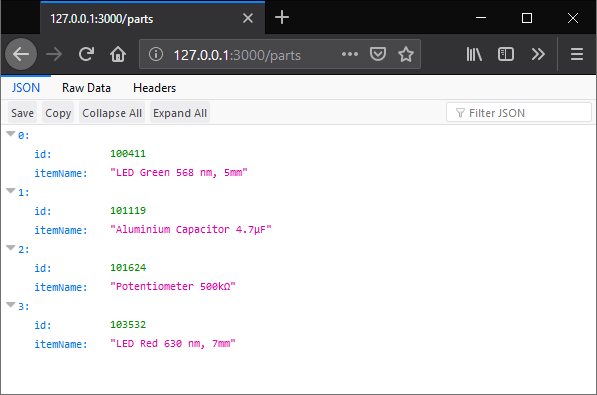Image resolution: width=597 pixels, height=395 pixels.
Task: Switch to the Headers tab
Action: (155, 88)
